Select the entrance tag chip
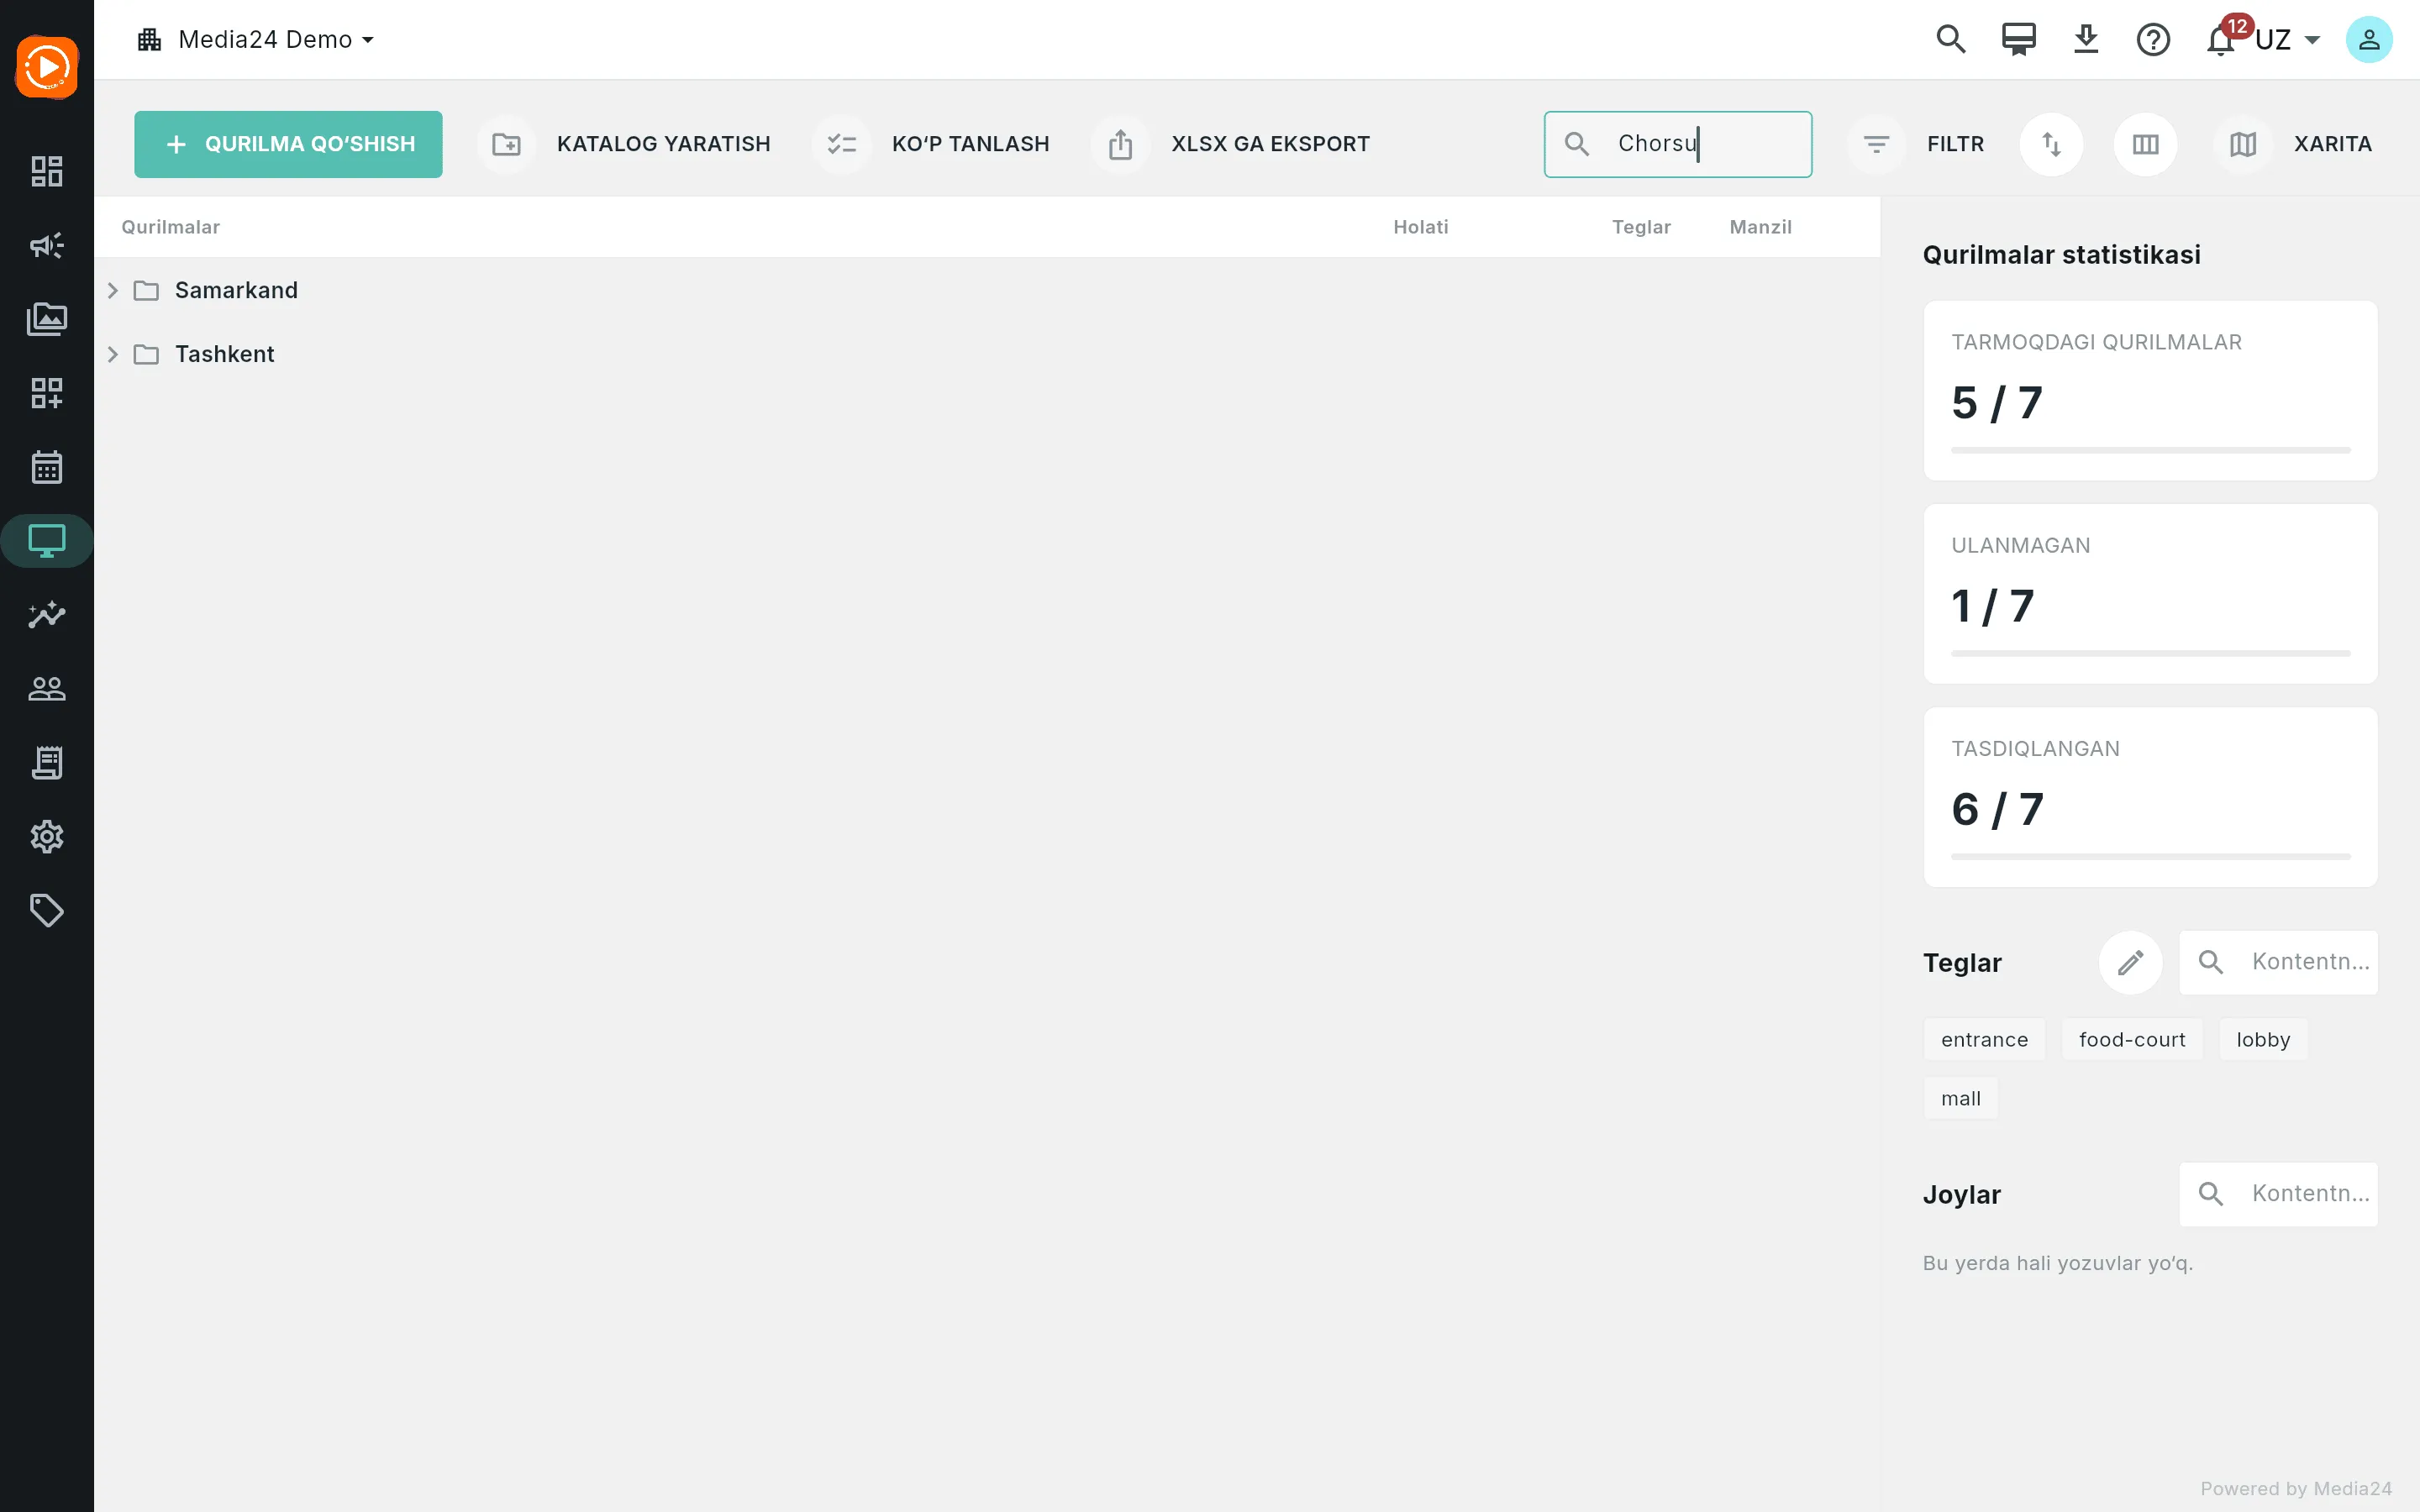The width and height of the screenshot is (2420, 1512). point(1984,1040)
